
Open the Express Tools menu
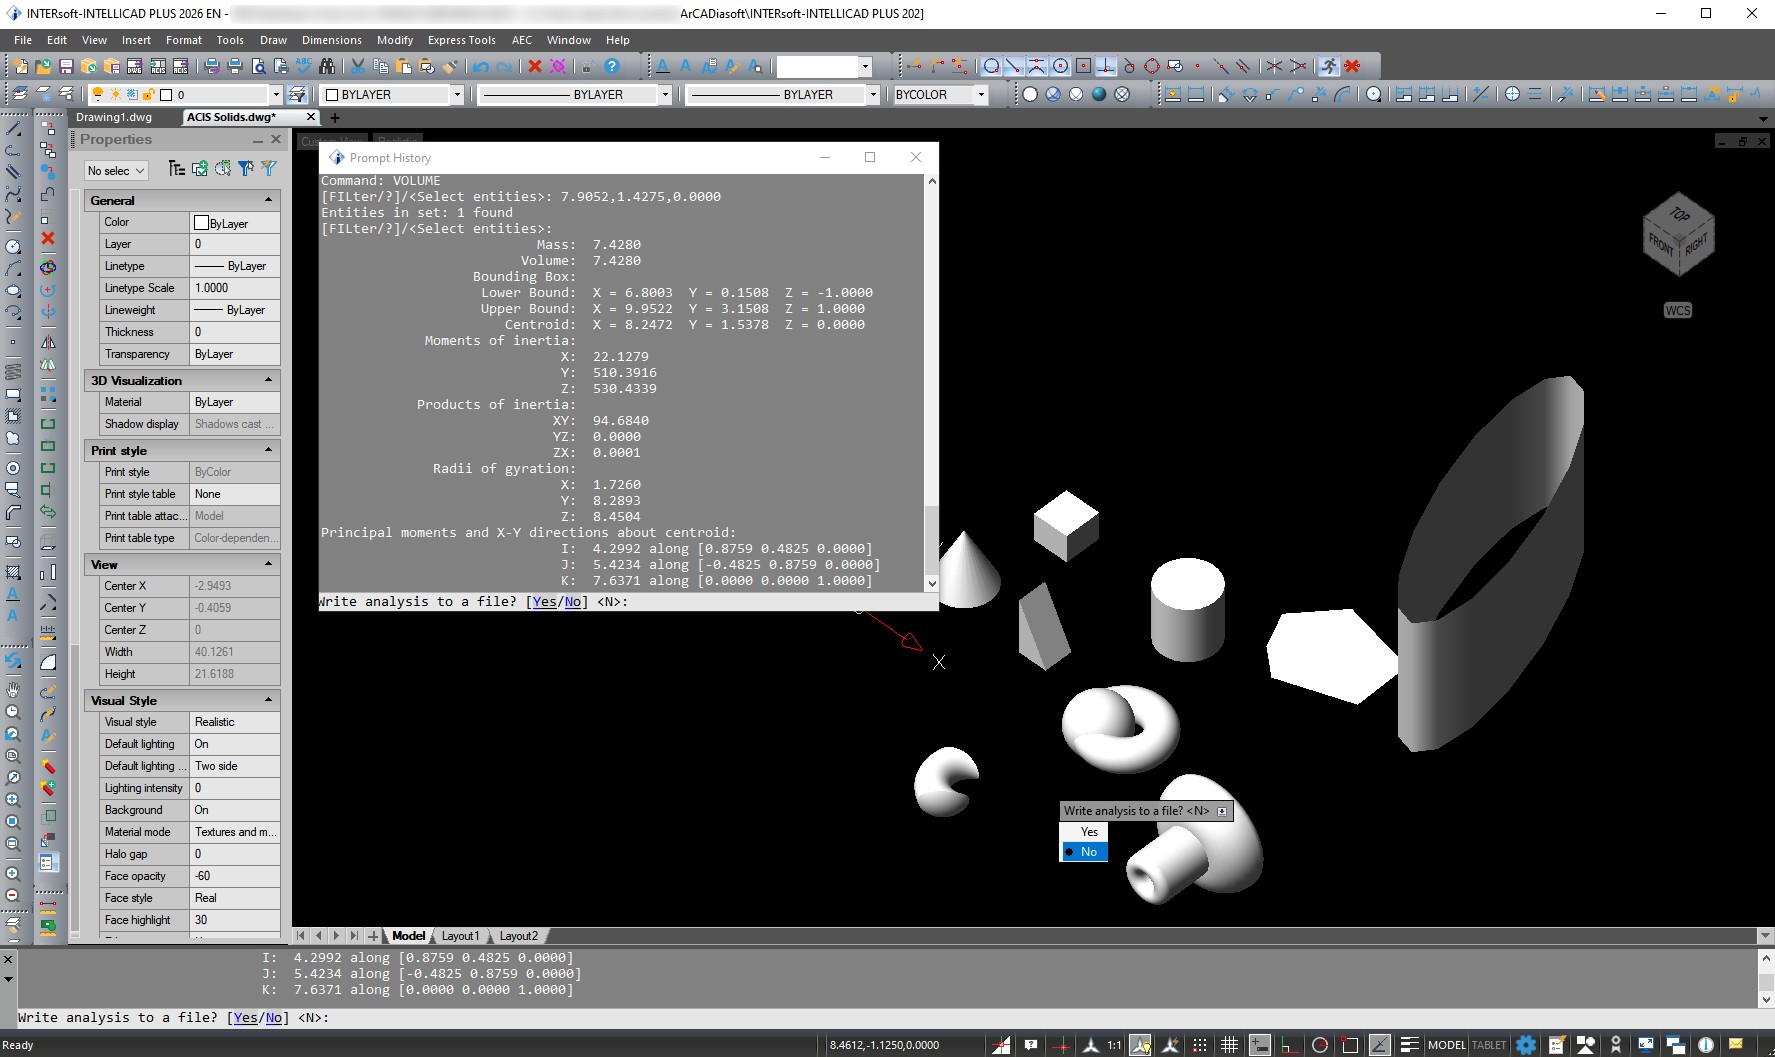click(x=461, y=40)
